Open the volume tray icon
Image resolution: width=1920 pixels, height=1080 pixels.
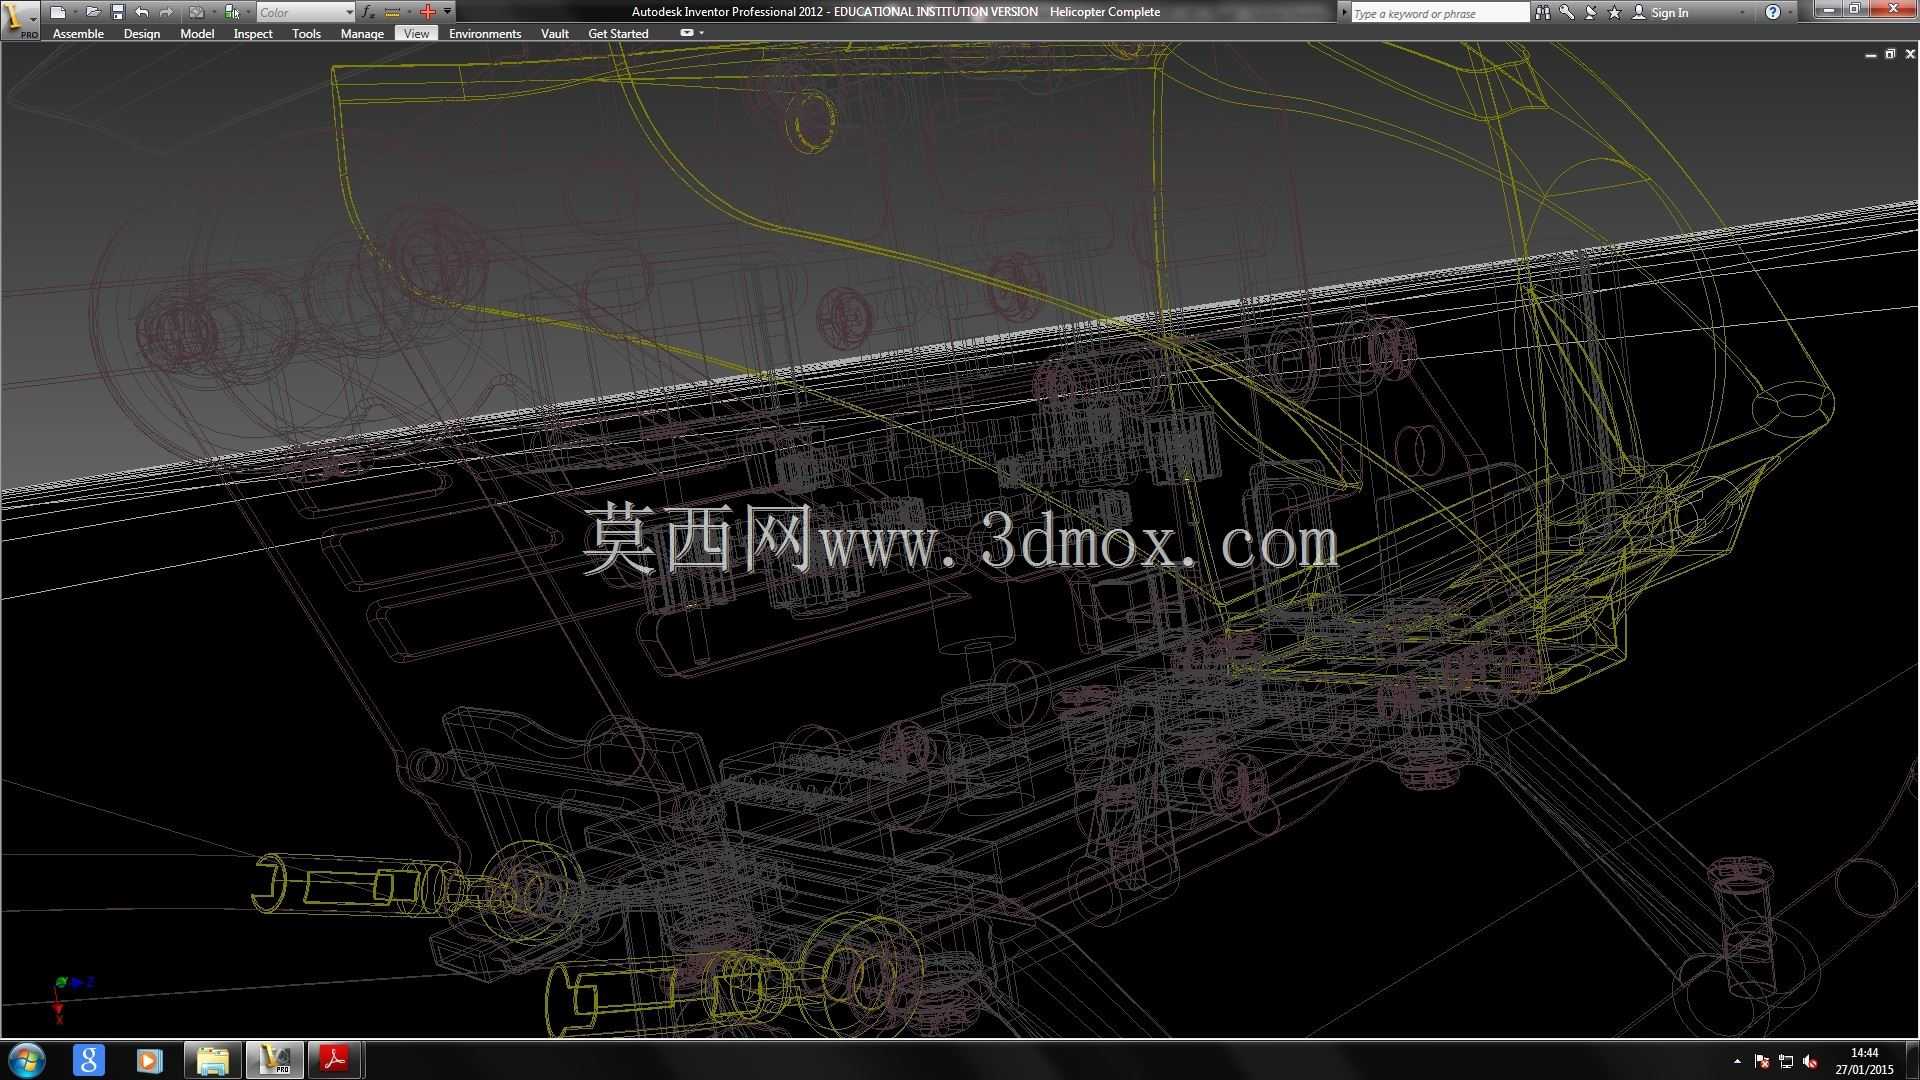(x=1810, y=1061)
